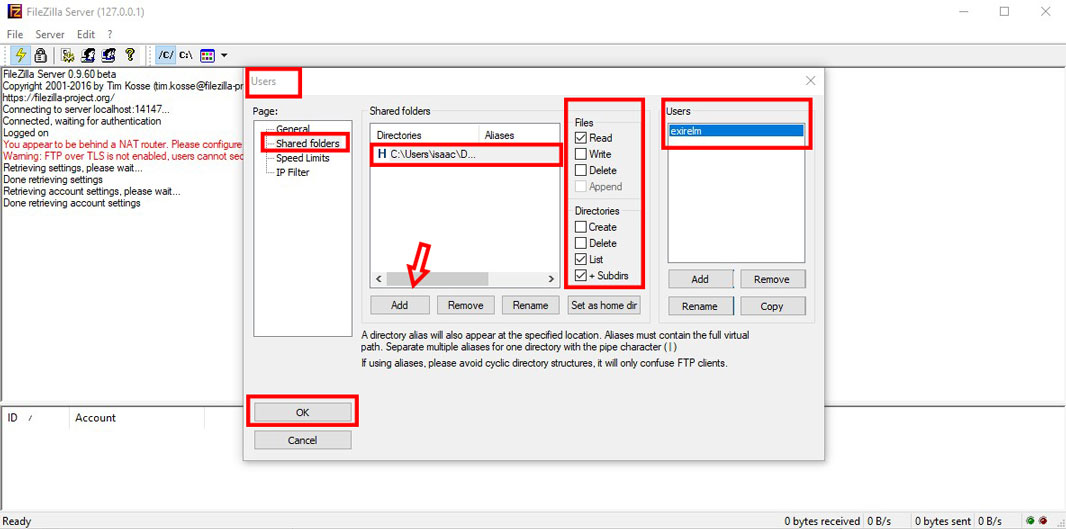Select the C:\Users\isaac\D... directory row
Viewport: 1066px width, 529px height.
tap(466, 154)
